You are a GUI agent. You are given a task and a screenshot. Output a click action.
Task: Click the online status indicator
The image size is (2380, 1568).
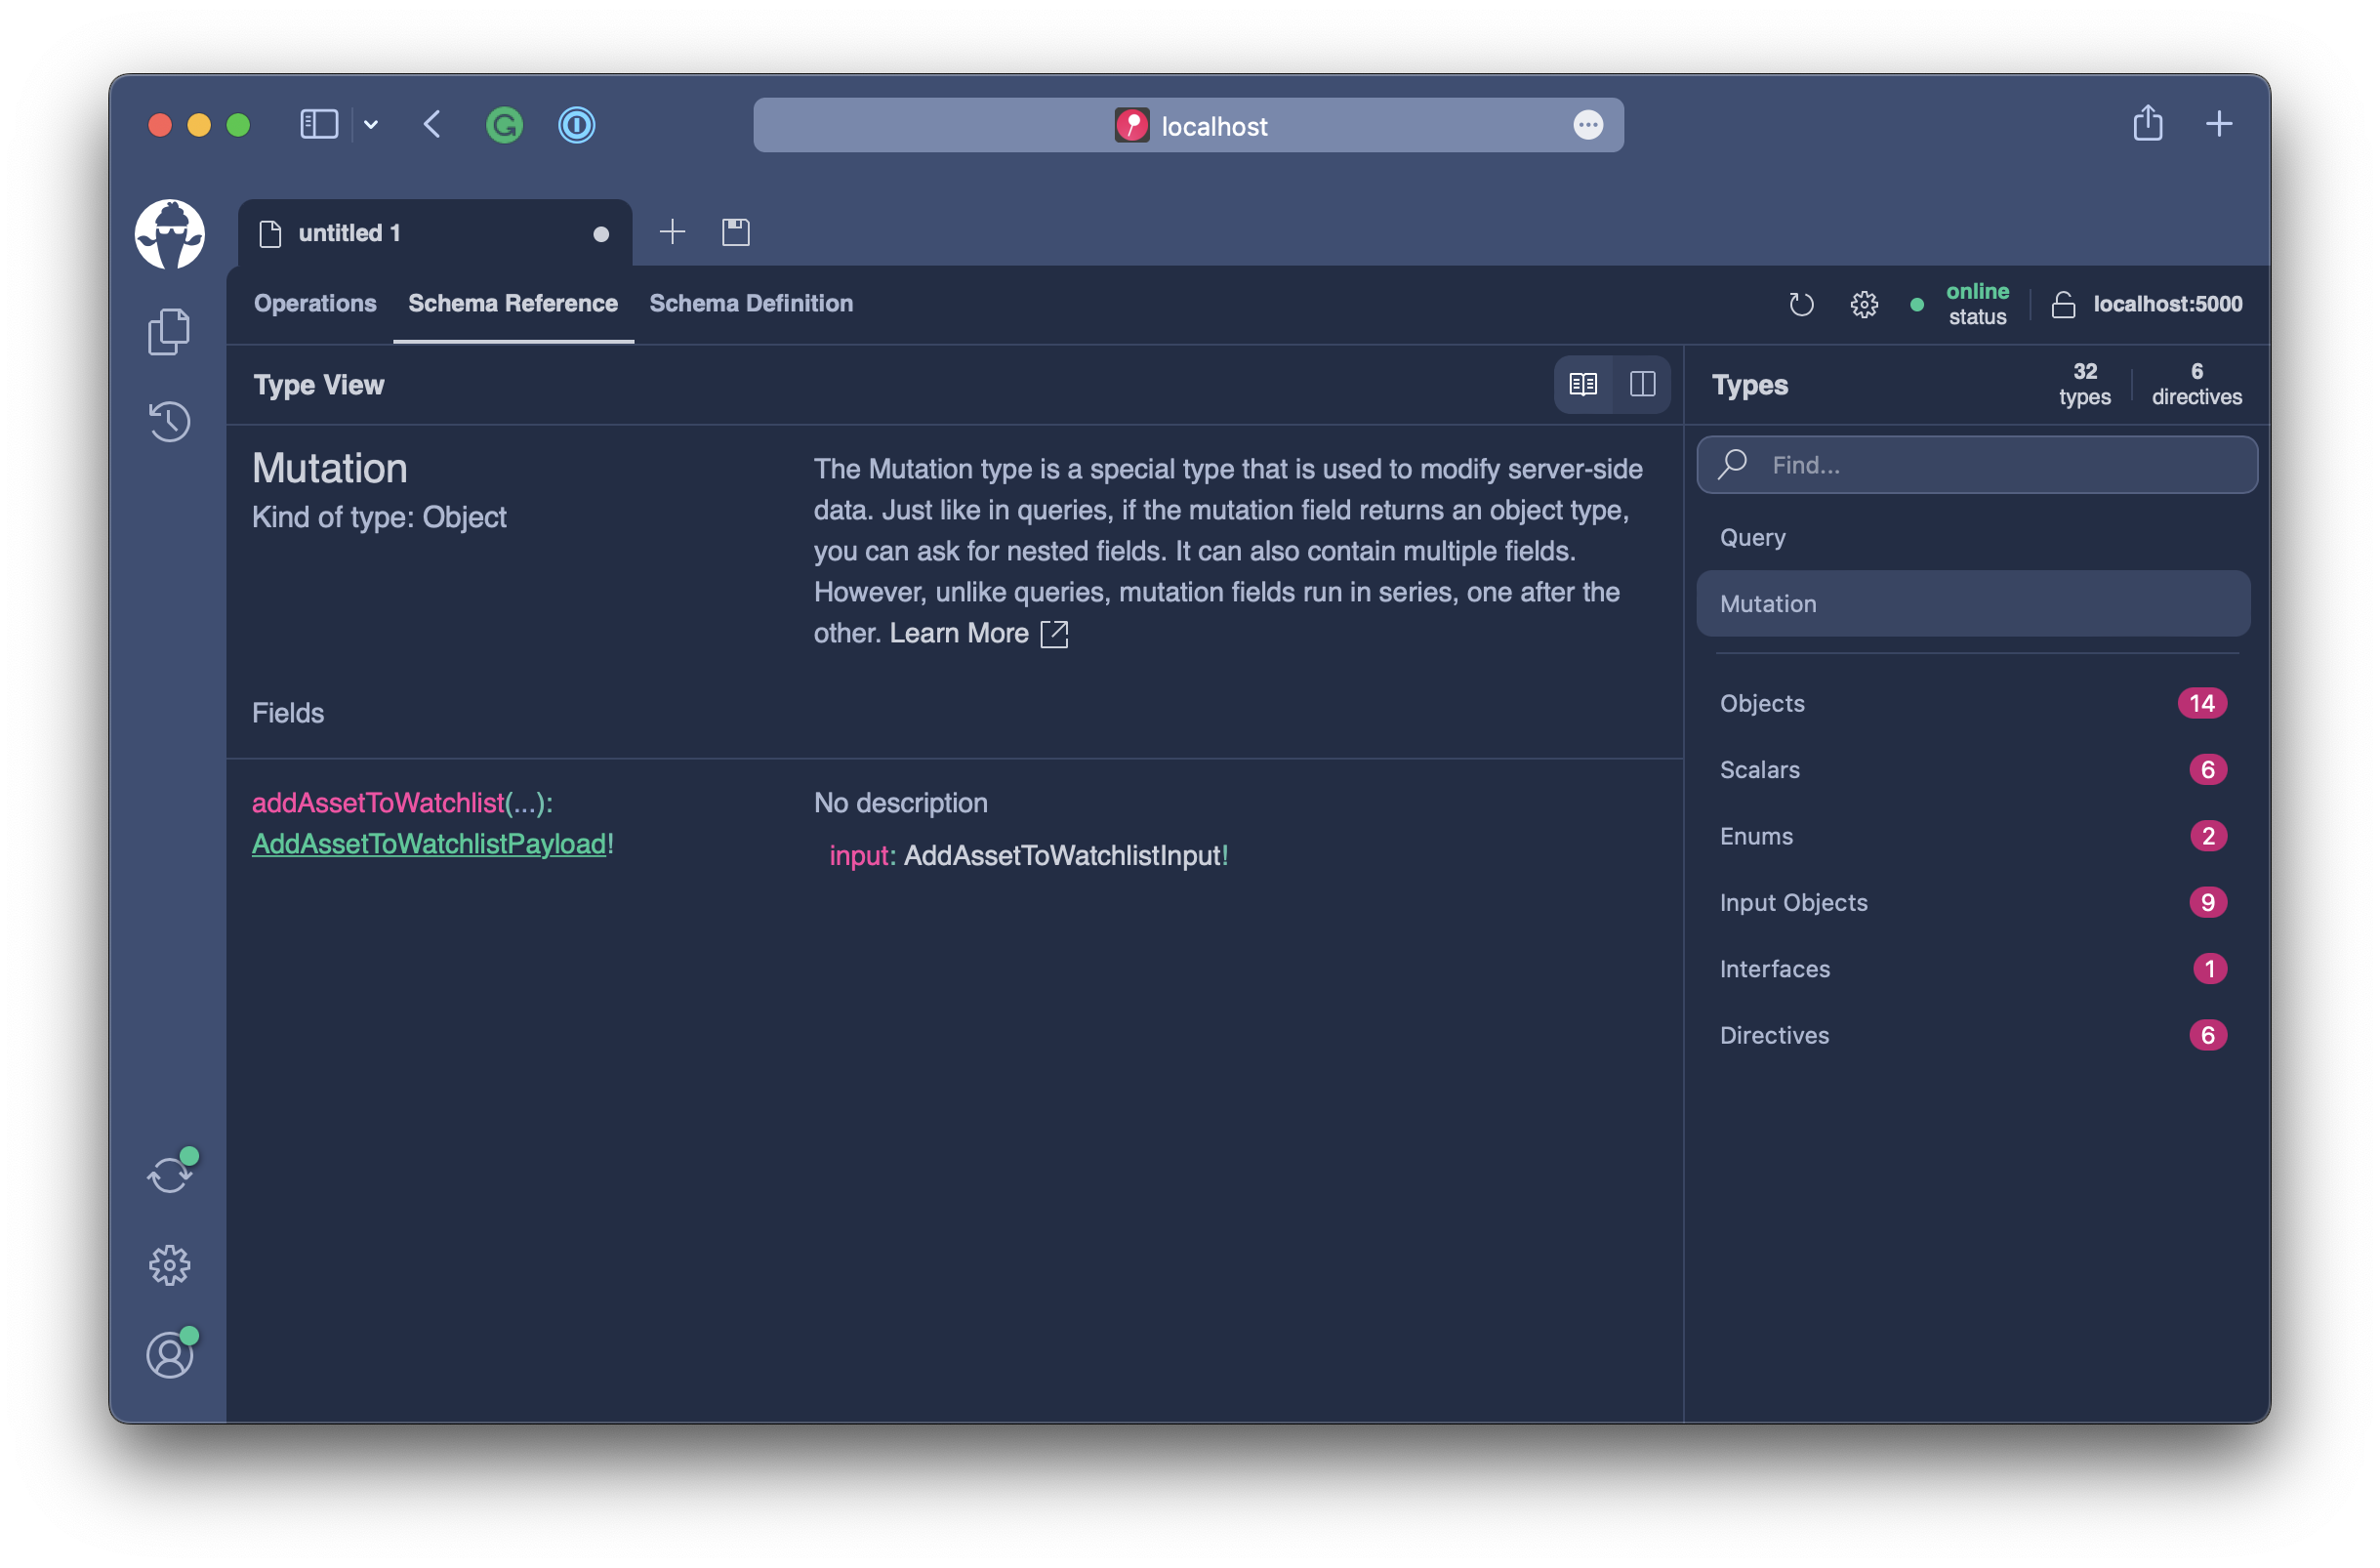(x=1977, y=304)
